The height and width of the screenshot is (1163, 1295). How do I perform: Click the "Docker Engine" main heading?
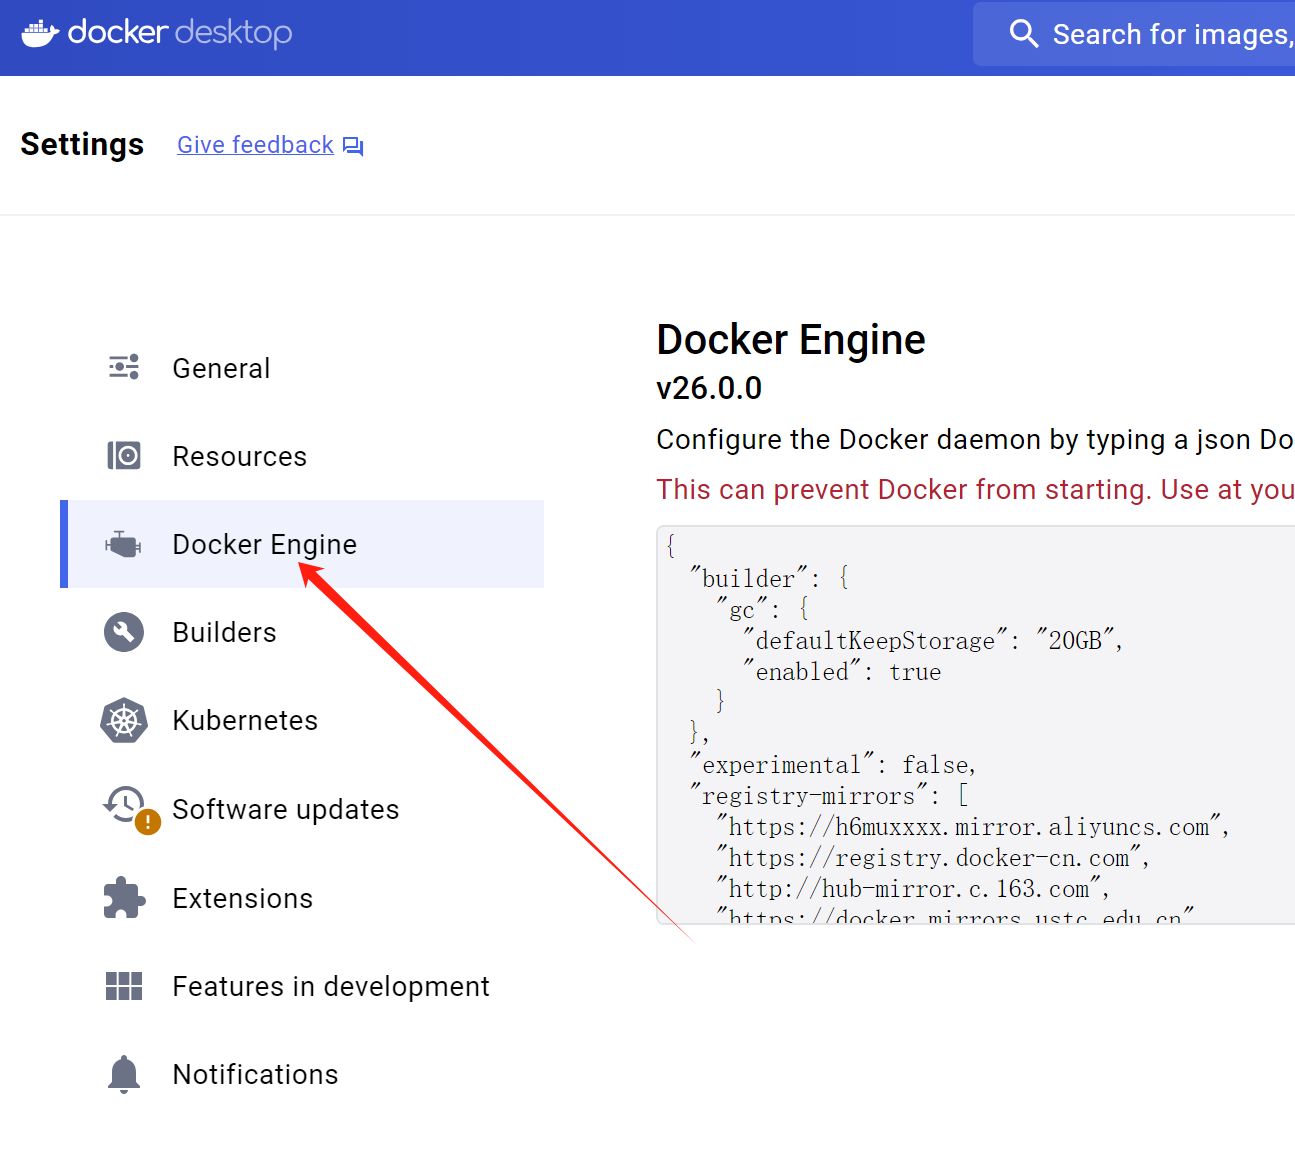[791, 340]
